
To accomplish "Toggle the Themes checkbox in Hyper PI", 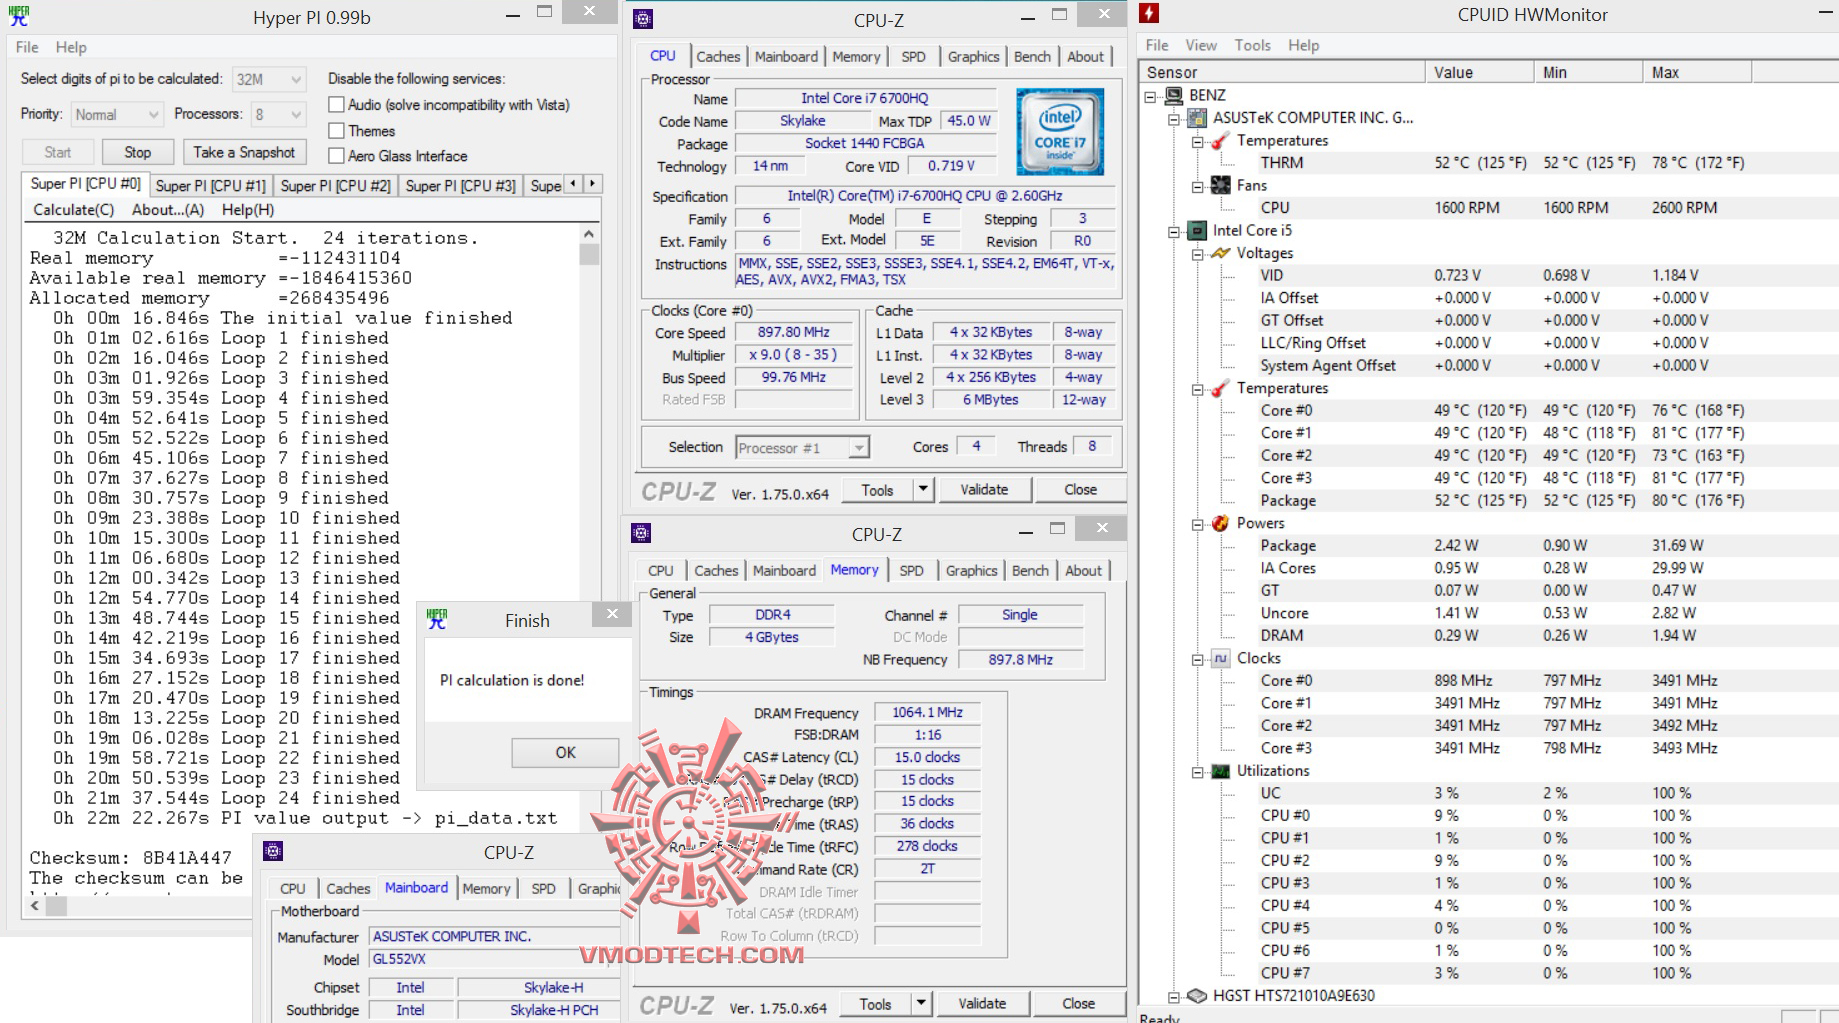I will [x=336, y=131].
